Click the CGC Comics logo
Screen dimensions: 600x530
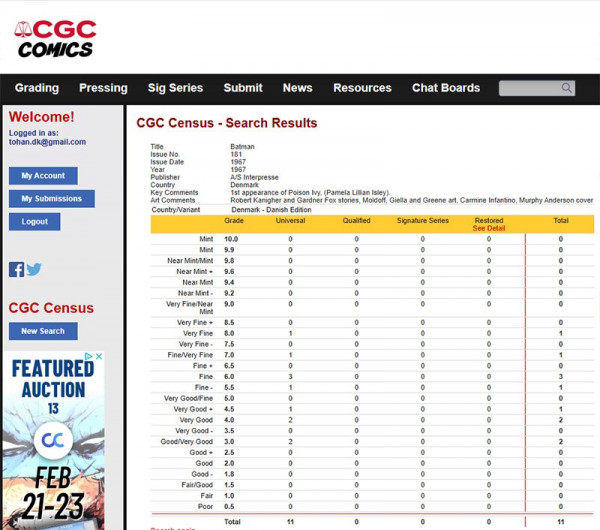(x=55, y=39)
